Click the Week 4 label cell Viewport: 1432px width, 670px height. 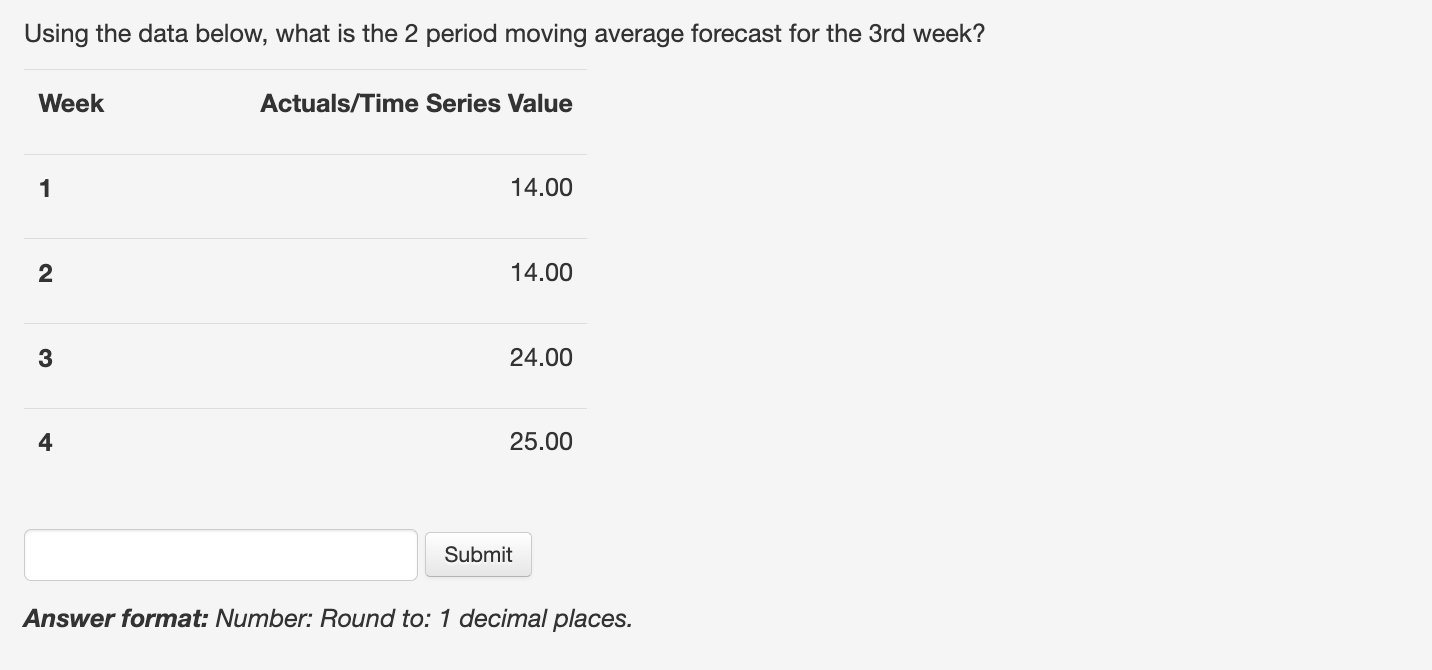pyautogui.click(x=44, y=441)
